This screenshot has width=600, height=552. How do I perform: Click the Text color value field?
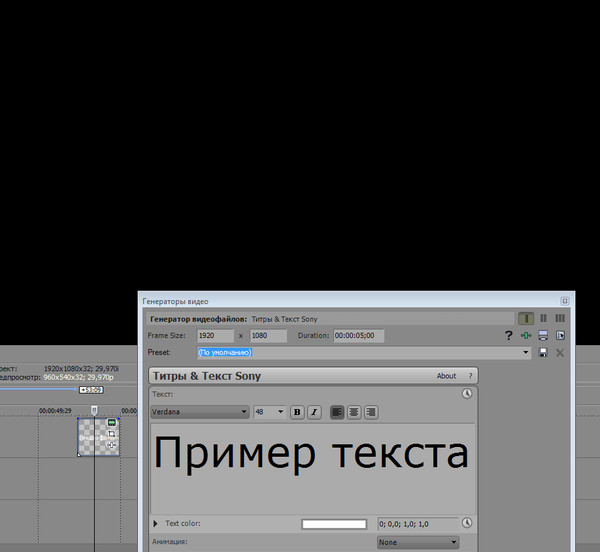pos(417,524)
